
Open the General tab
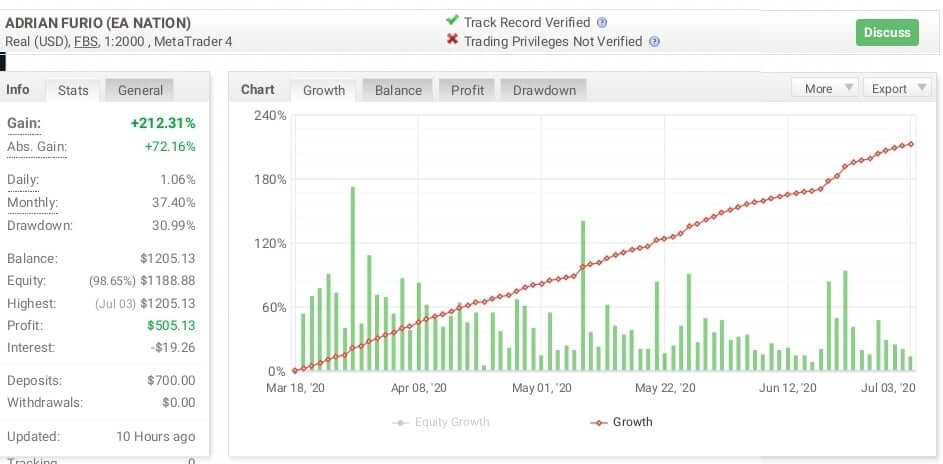[x=140, y=90]
